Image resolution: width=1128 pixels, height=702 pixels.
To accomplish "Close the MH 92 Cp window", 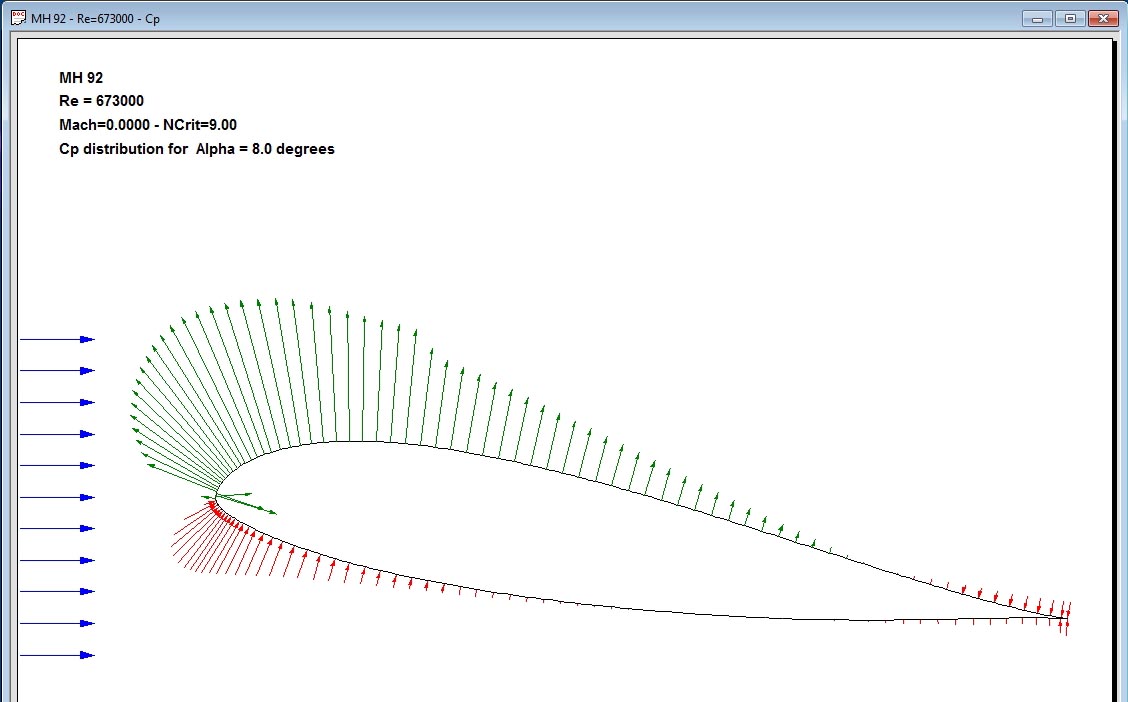I will tap(1102, 18).
